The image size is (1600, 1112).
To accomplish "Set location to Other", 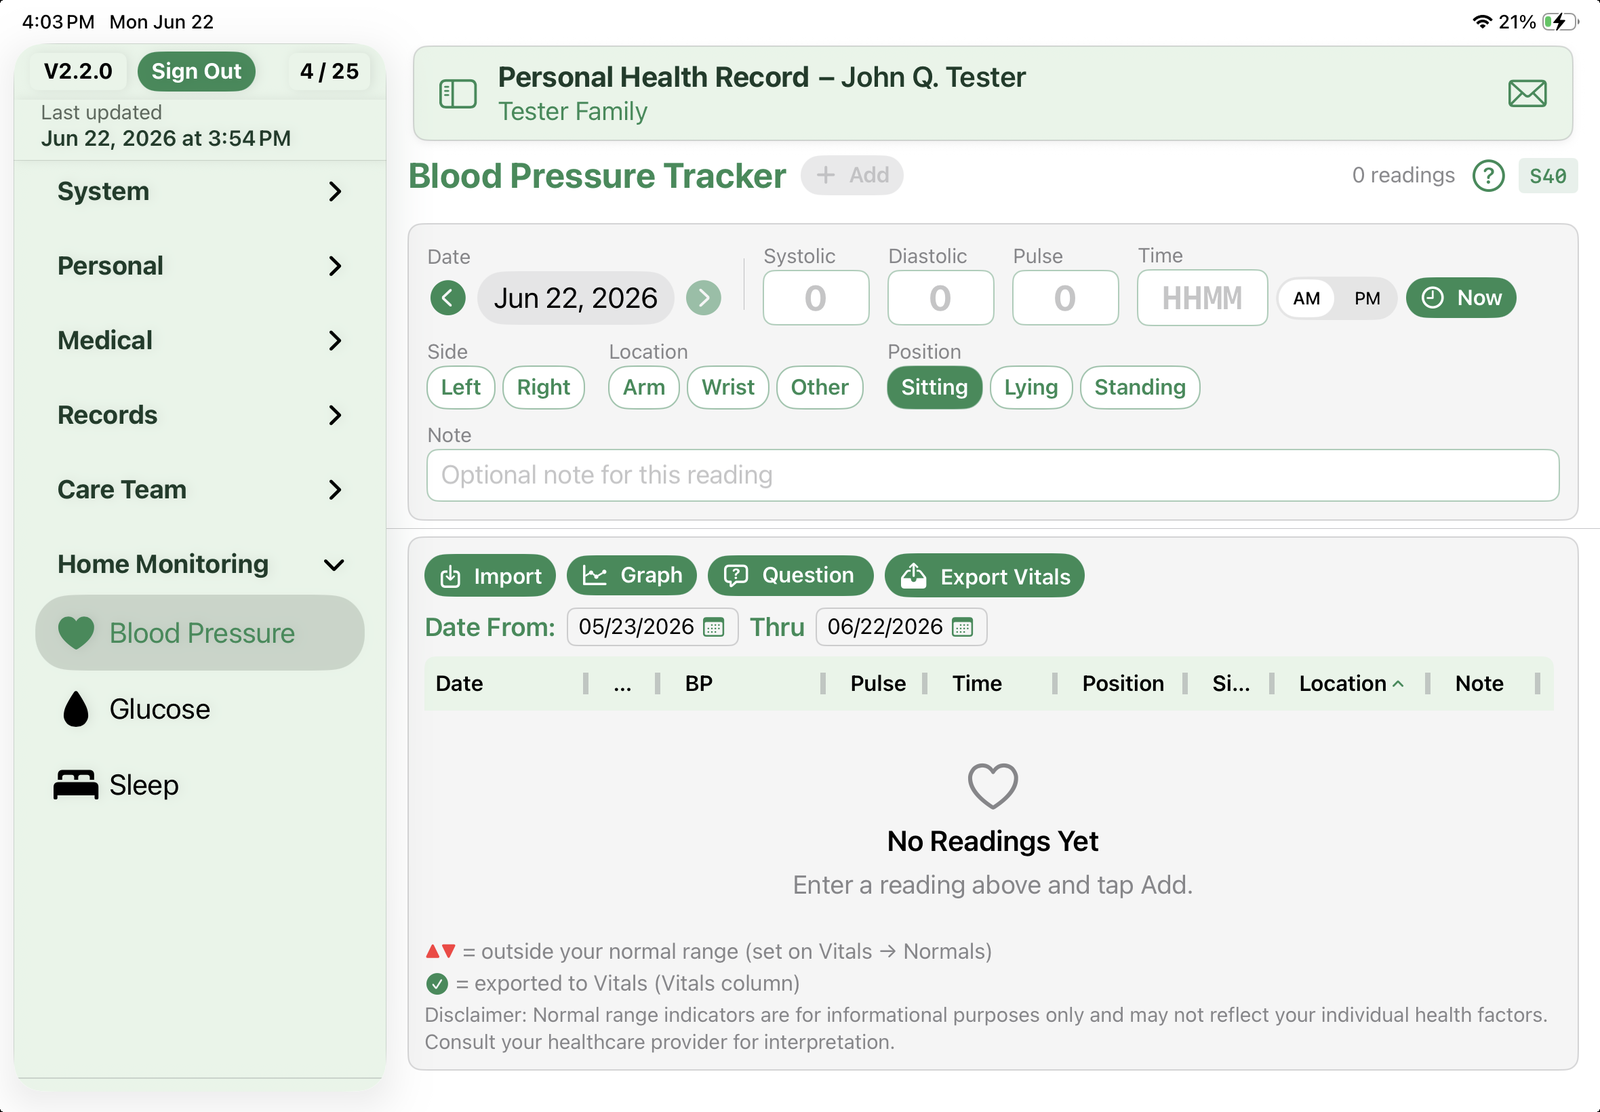I will click(x=820, y=387).
